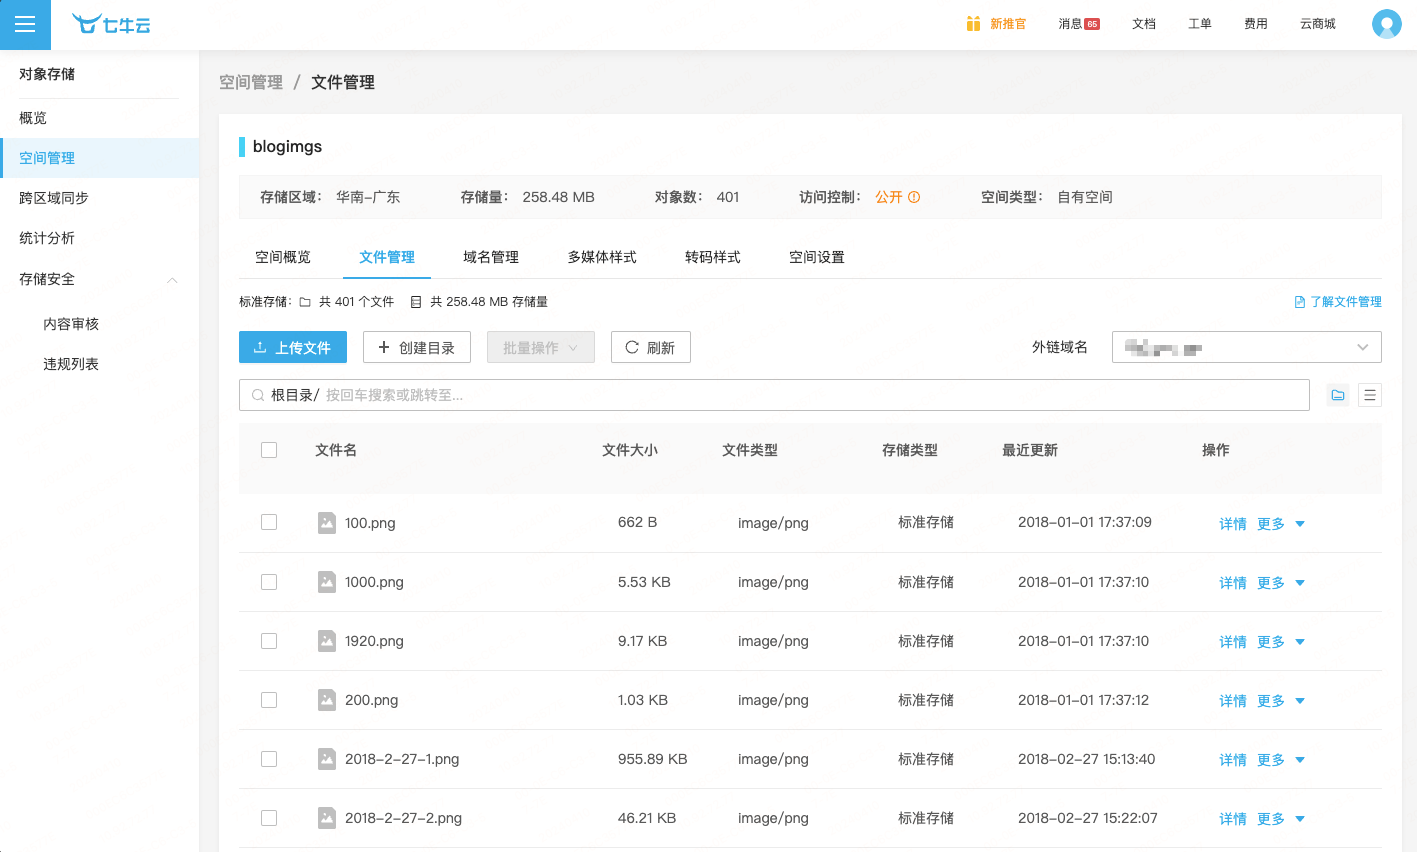Click the 上传文件 upload button

point(293,347)
